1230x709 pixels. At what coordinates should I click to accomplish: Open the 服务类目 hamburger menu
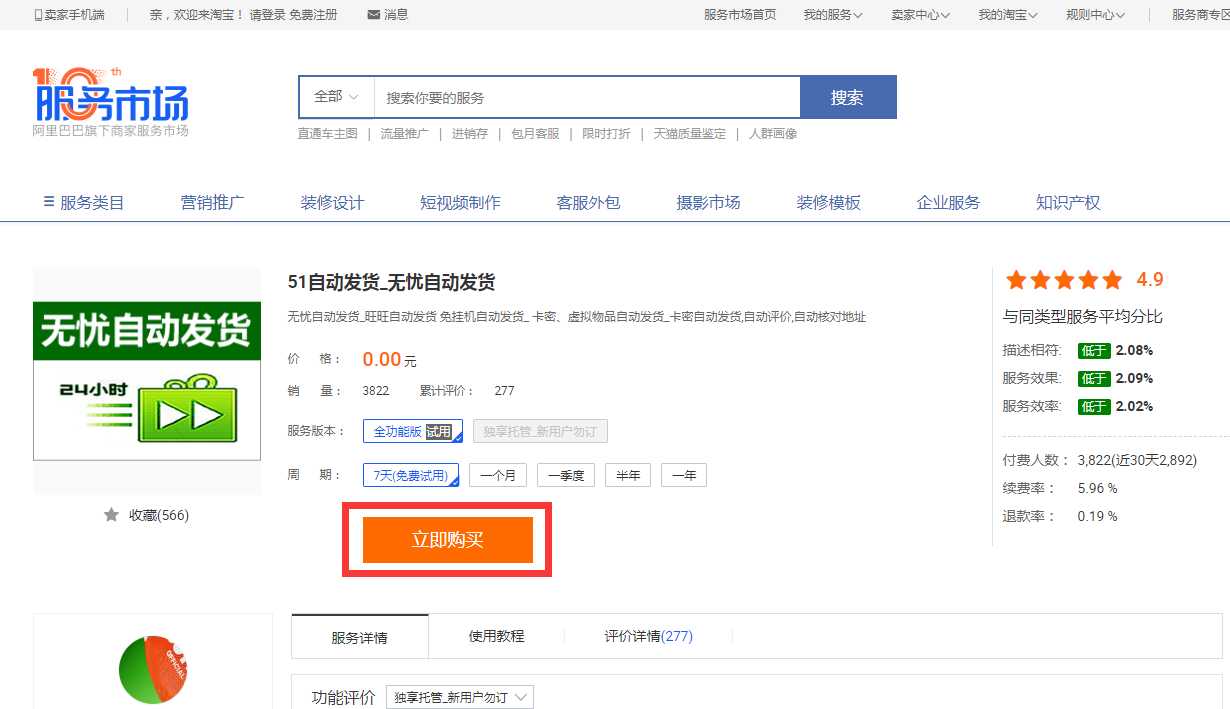tap(84, 202)
